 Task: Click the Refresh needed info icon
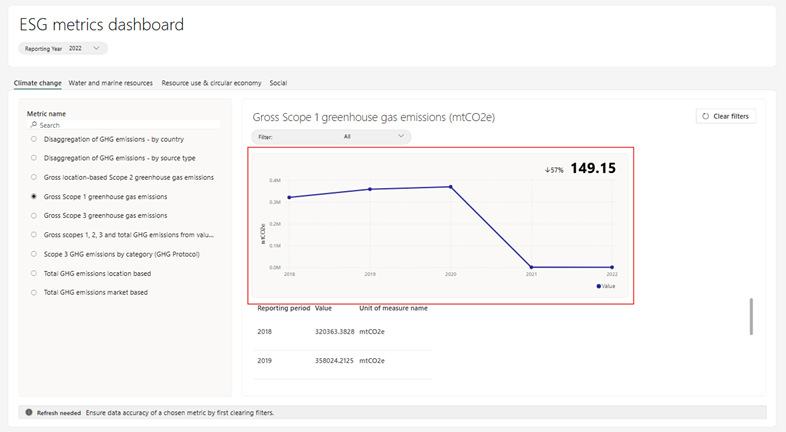pyautogui.click(x=29, y=412)
